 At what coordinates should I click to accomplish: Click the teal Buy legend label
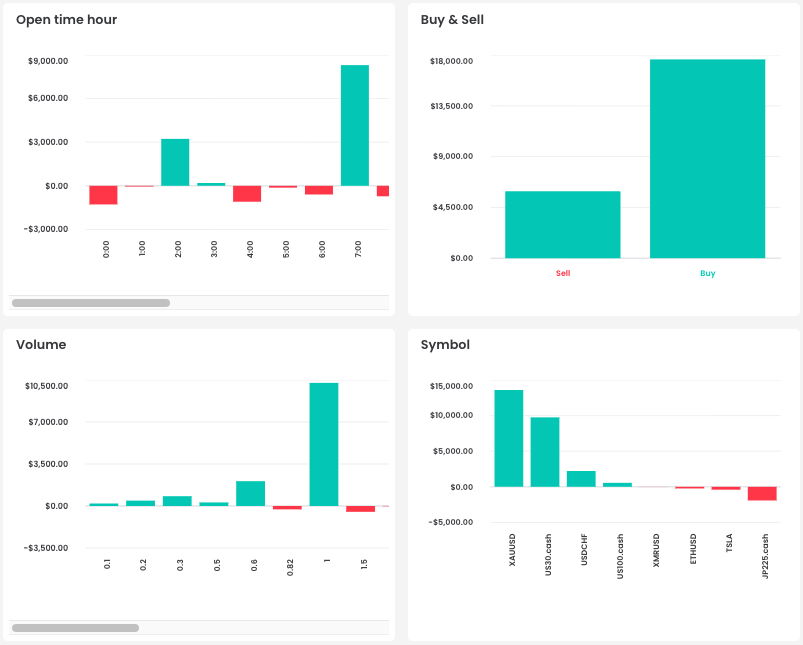708,273
